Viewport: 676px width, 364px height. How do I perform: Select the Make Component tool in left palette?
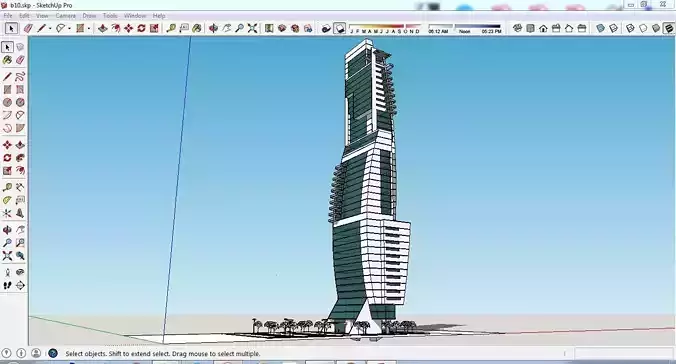point(20,47)
